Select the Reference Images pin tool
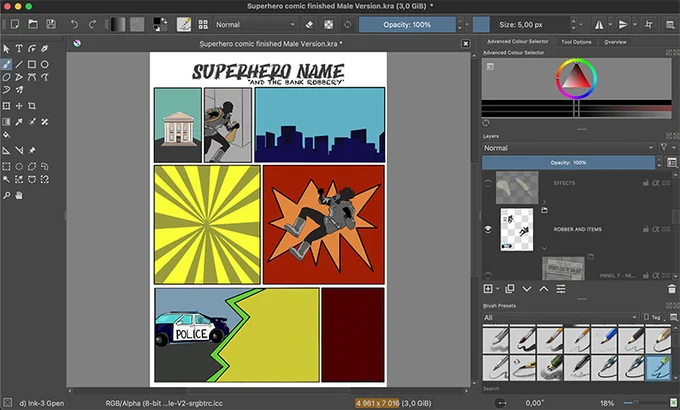Viewport: 680px width, 410px height. click(32, 151)
